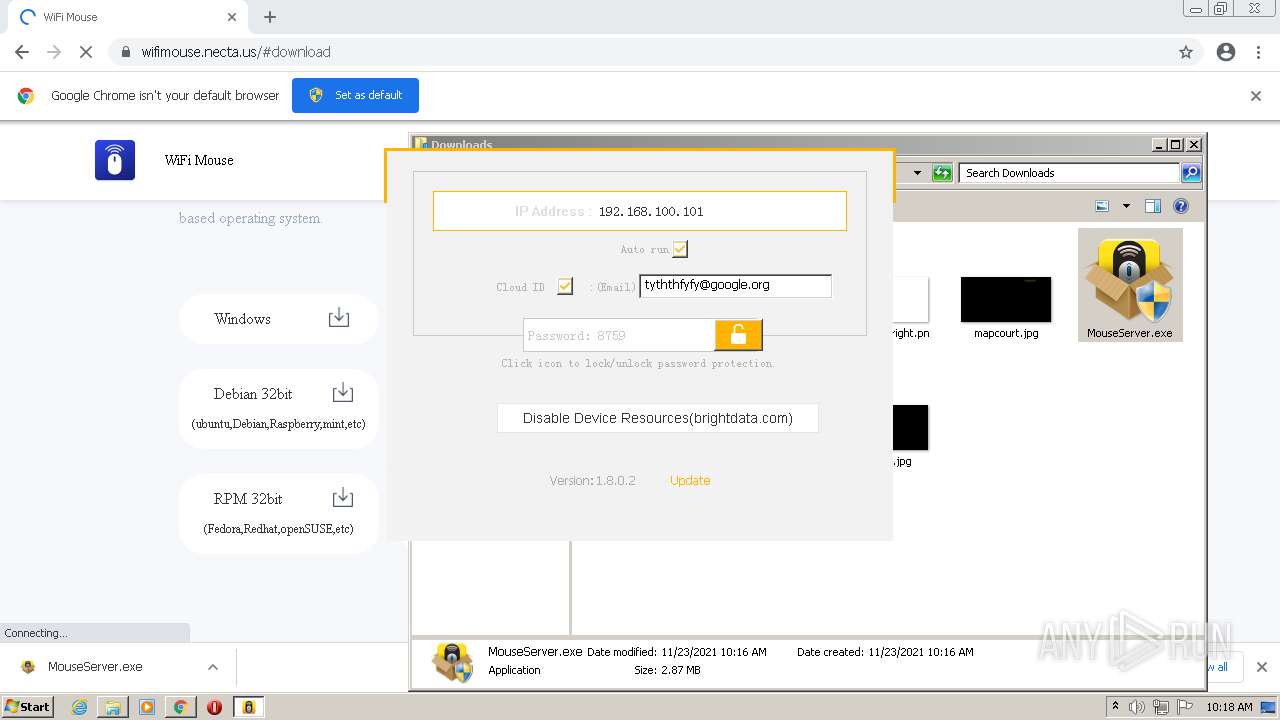This screenshot has height=720, width=1280.
Task: Open MouseServer.exe from download shelf
Action: point(95,667)
